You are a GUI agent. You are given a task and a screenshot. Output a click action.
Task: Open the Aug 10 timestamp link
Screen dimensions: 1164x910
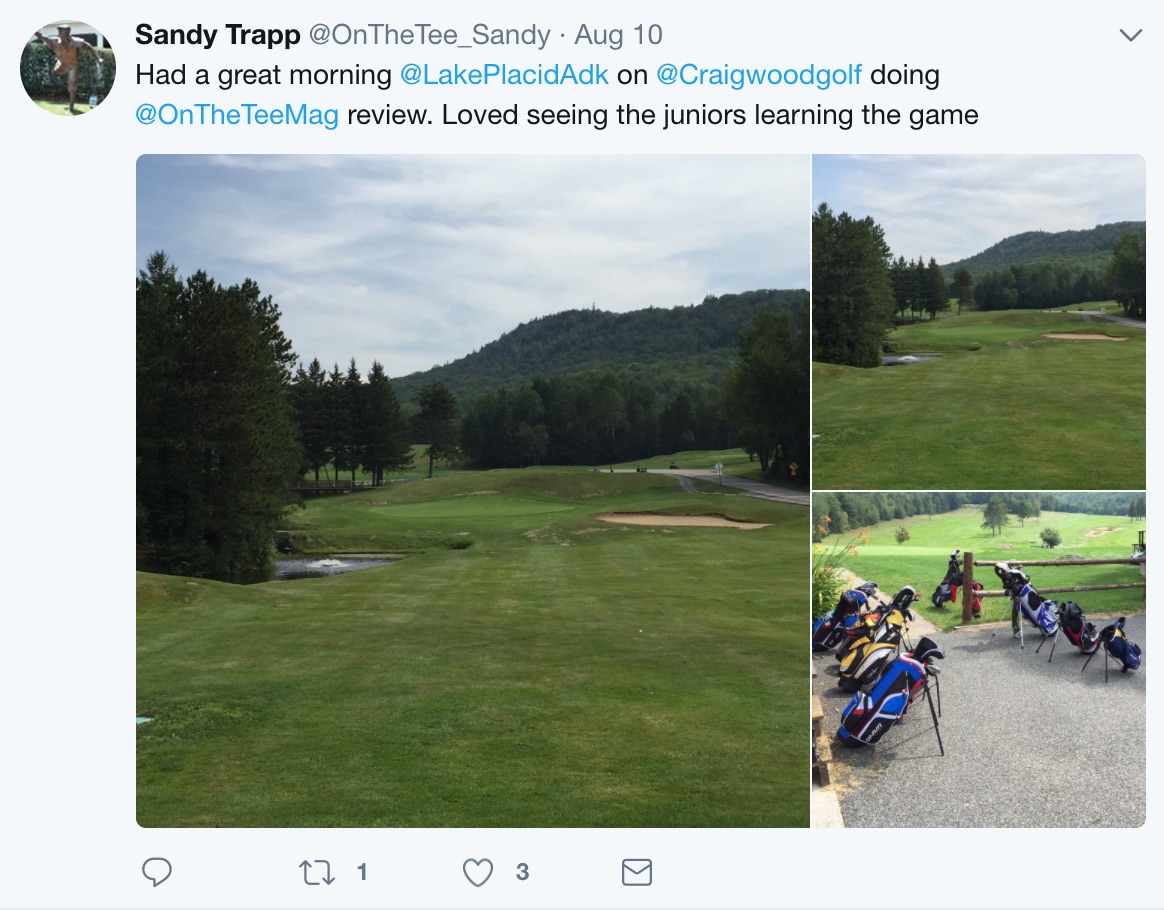[618, 35]
